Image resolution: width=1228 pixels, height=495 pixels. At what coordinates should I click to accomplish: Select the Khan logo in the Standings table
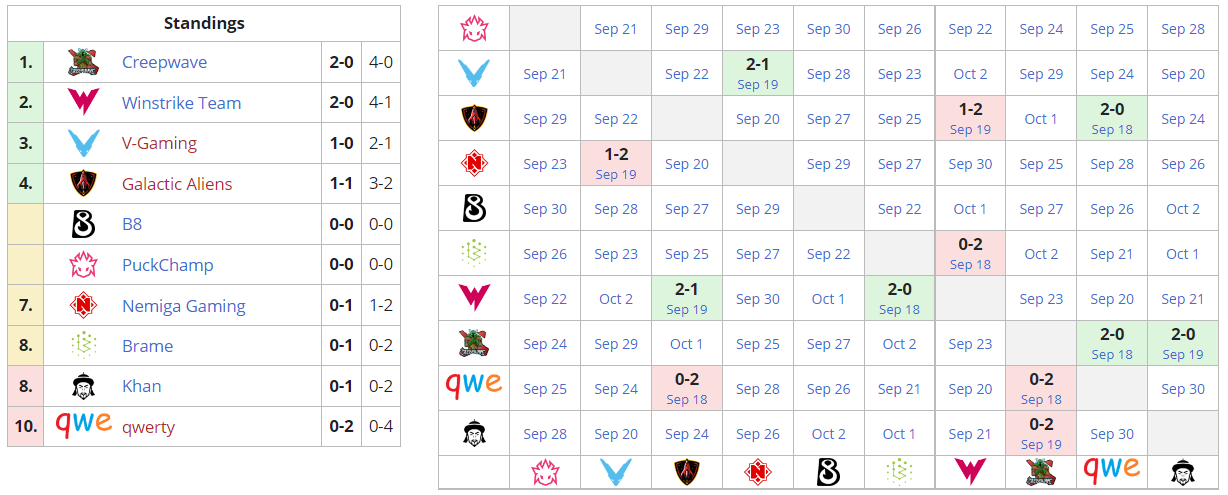82,386
